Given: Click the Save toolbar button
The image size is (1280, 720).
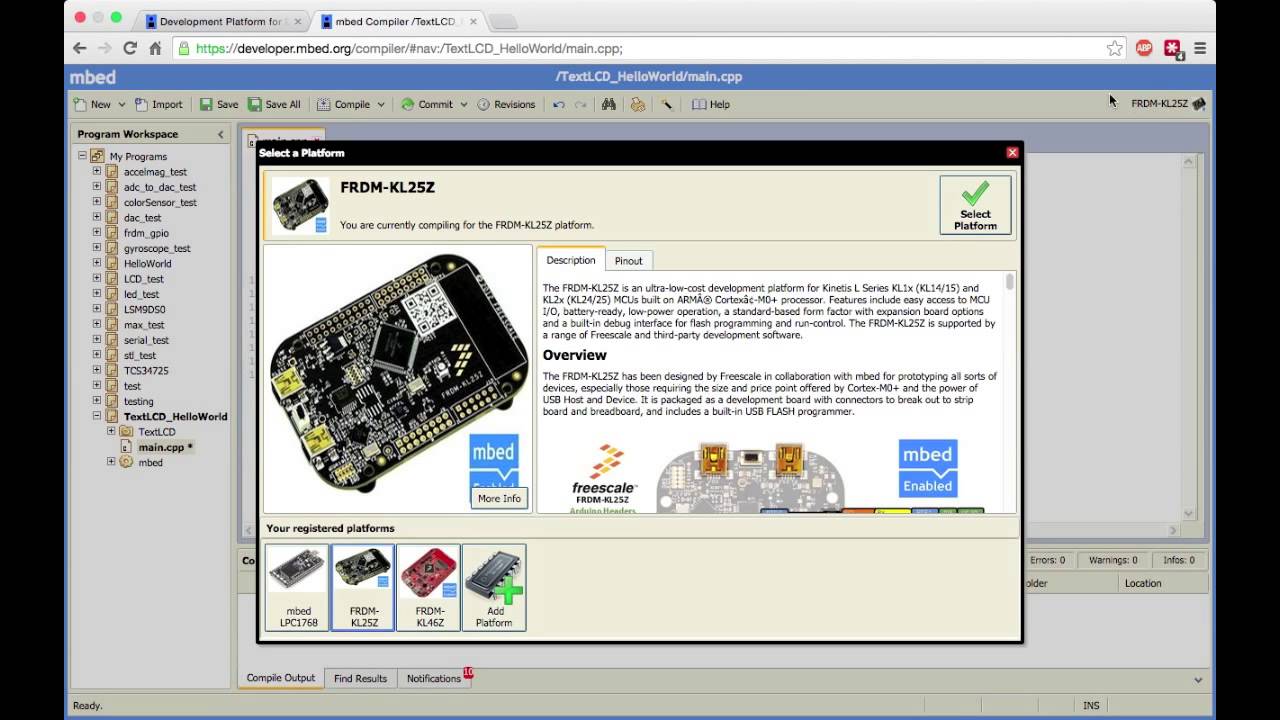Looking at the screenshot, I should click(219, 104).
